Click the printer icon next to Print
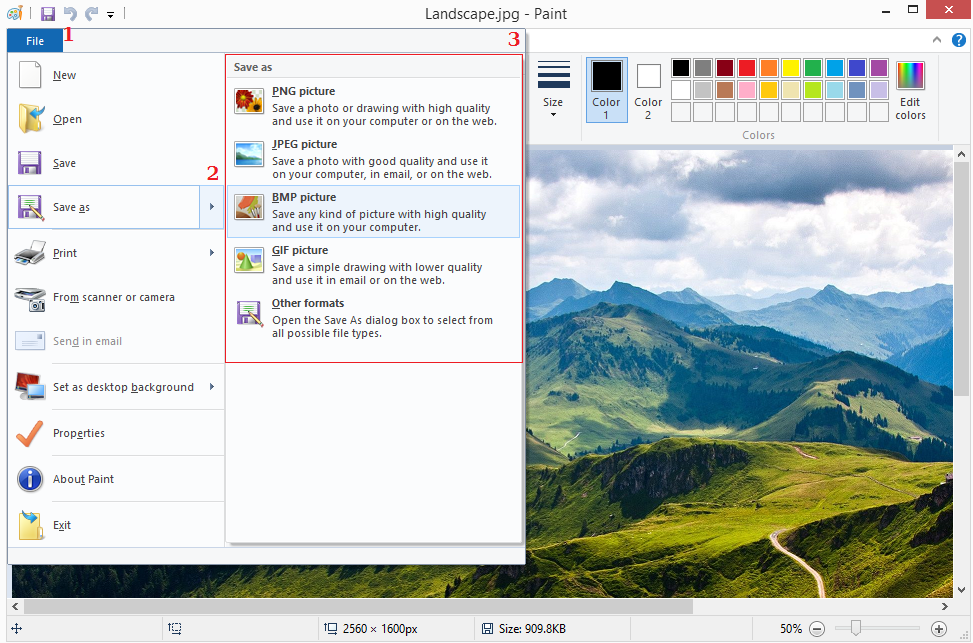973x643 pixels. [x=30, y=253]
